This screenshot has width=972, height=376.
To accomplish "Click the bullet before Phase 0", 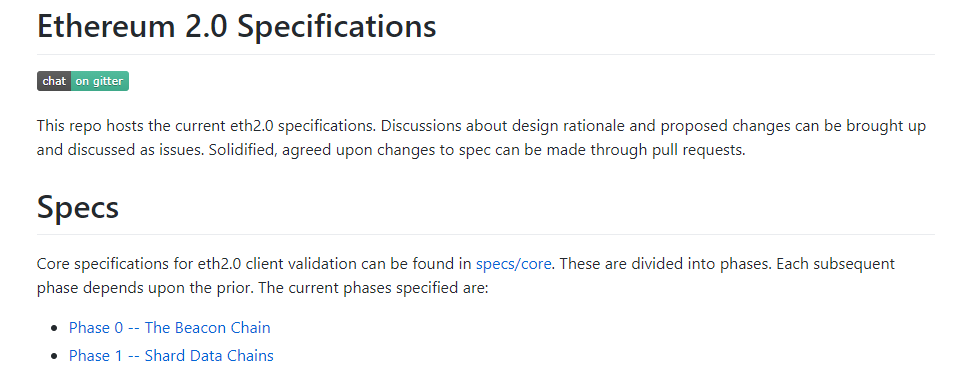I will tap(55, 328).
